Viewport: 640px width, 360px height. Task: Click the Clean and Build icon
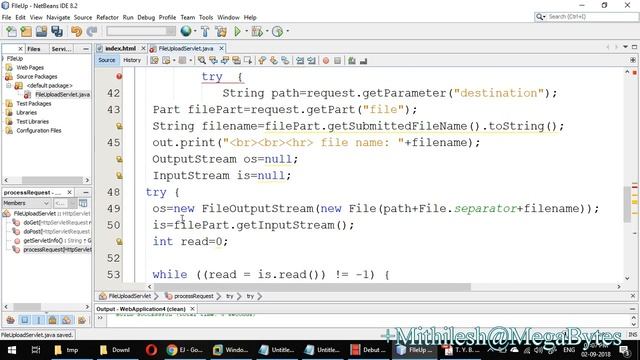click(x=221, y=31)
